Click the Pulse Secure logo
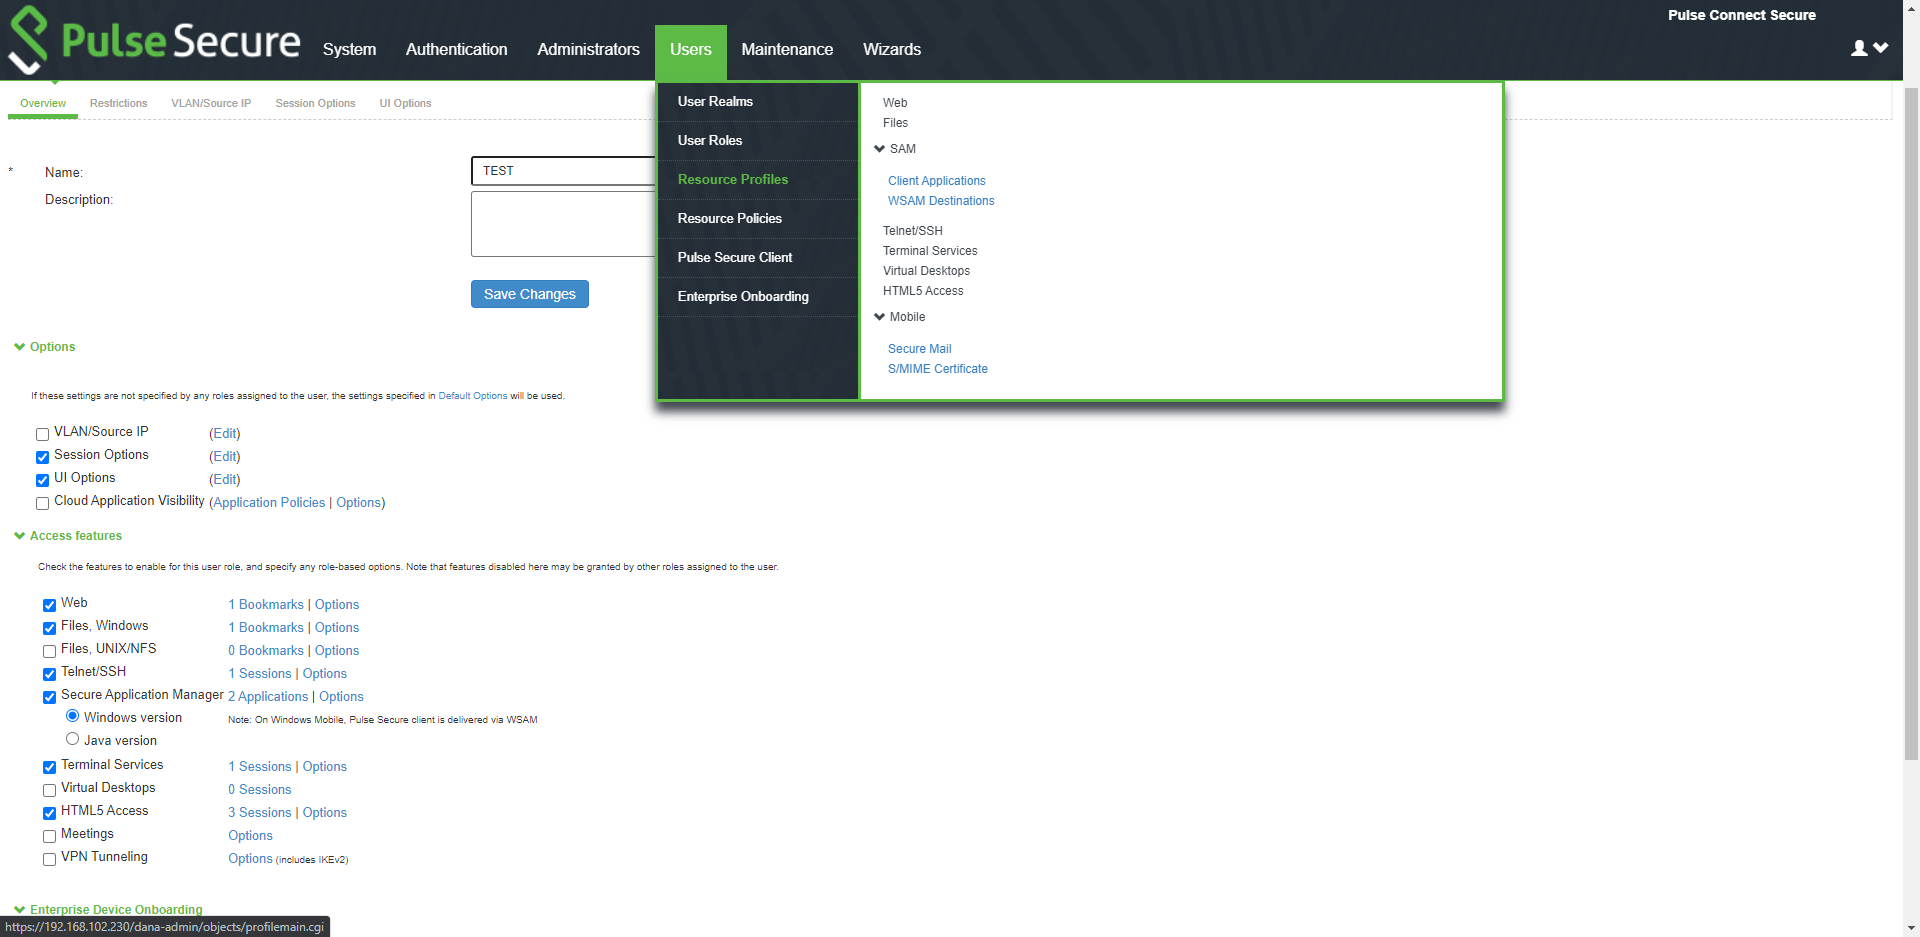 154,40
